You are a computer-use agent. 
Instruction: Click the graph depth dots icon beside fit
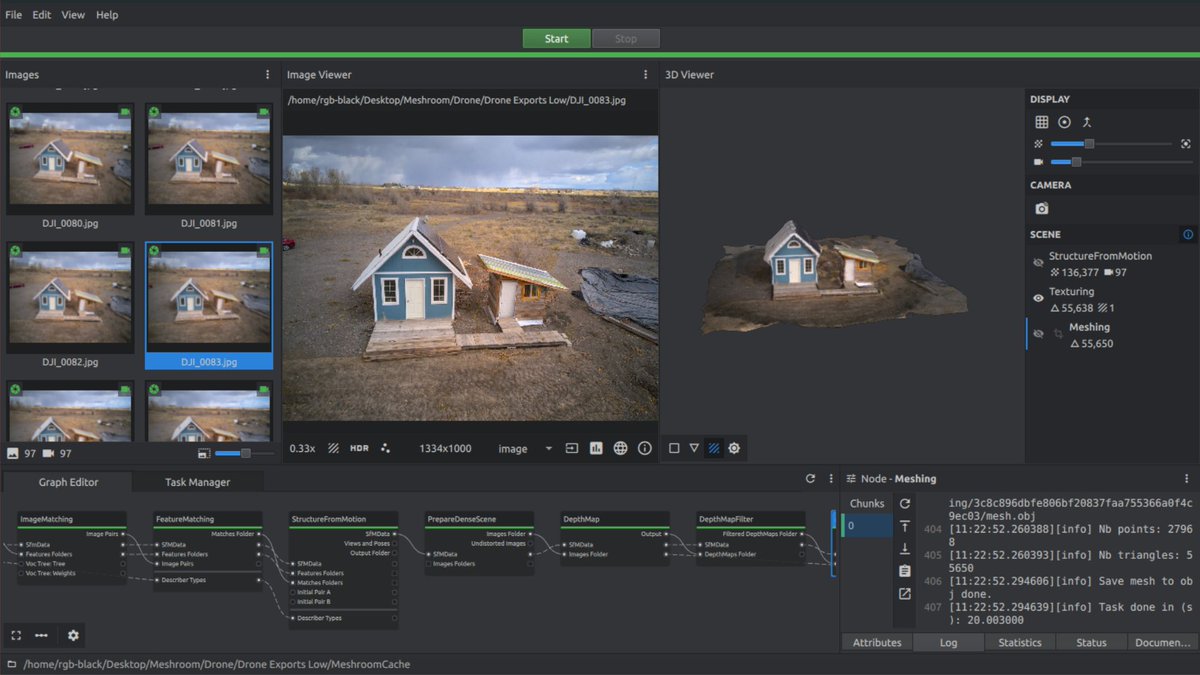tap(42, 635)
